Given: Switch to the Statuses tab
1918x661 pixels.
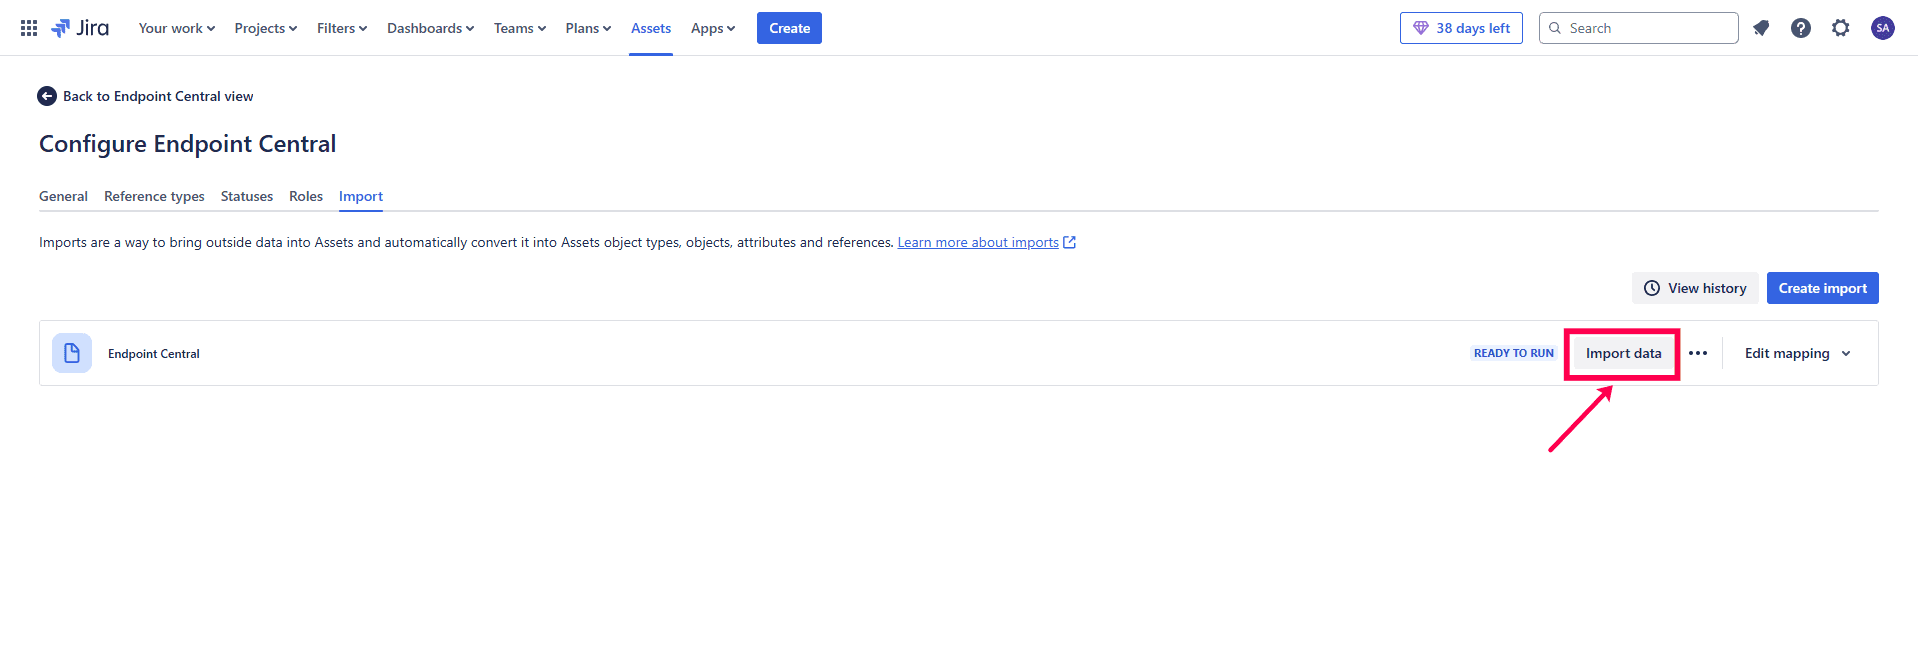Looking at the screenshot, I should [x=247, y=196].
